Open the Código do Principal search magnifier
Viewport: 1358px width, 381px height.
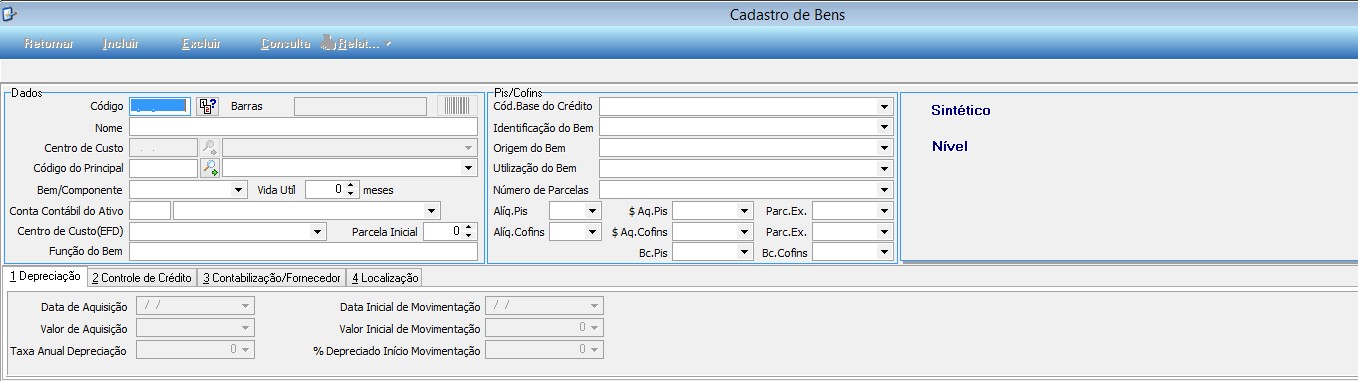(x=209, y=168)
